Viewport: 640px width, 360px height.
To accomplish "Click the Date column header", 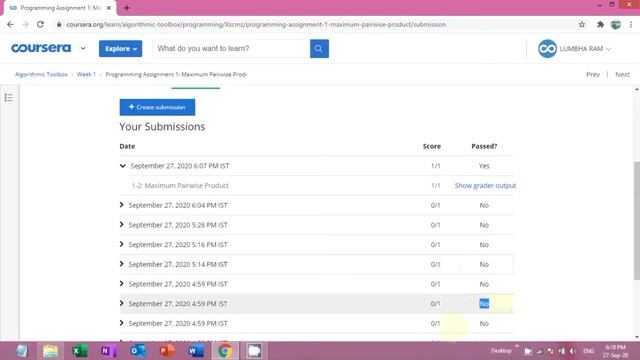I will click(127, 146).
